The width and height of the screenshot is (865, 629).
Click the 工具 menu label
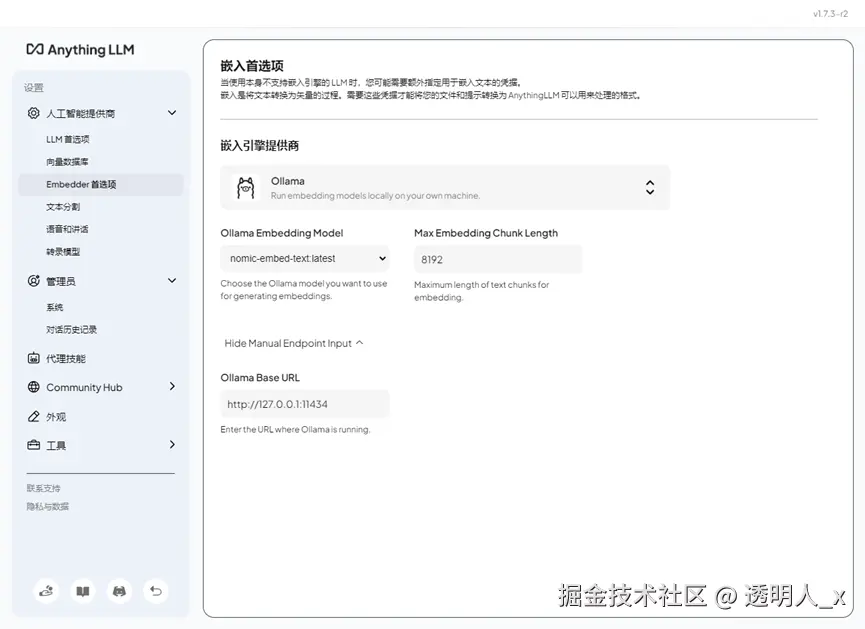(56, 445)
